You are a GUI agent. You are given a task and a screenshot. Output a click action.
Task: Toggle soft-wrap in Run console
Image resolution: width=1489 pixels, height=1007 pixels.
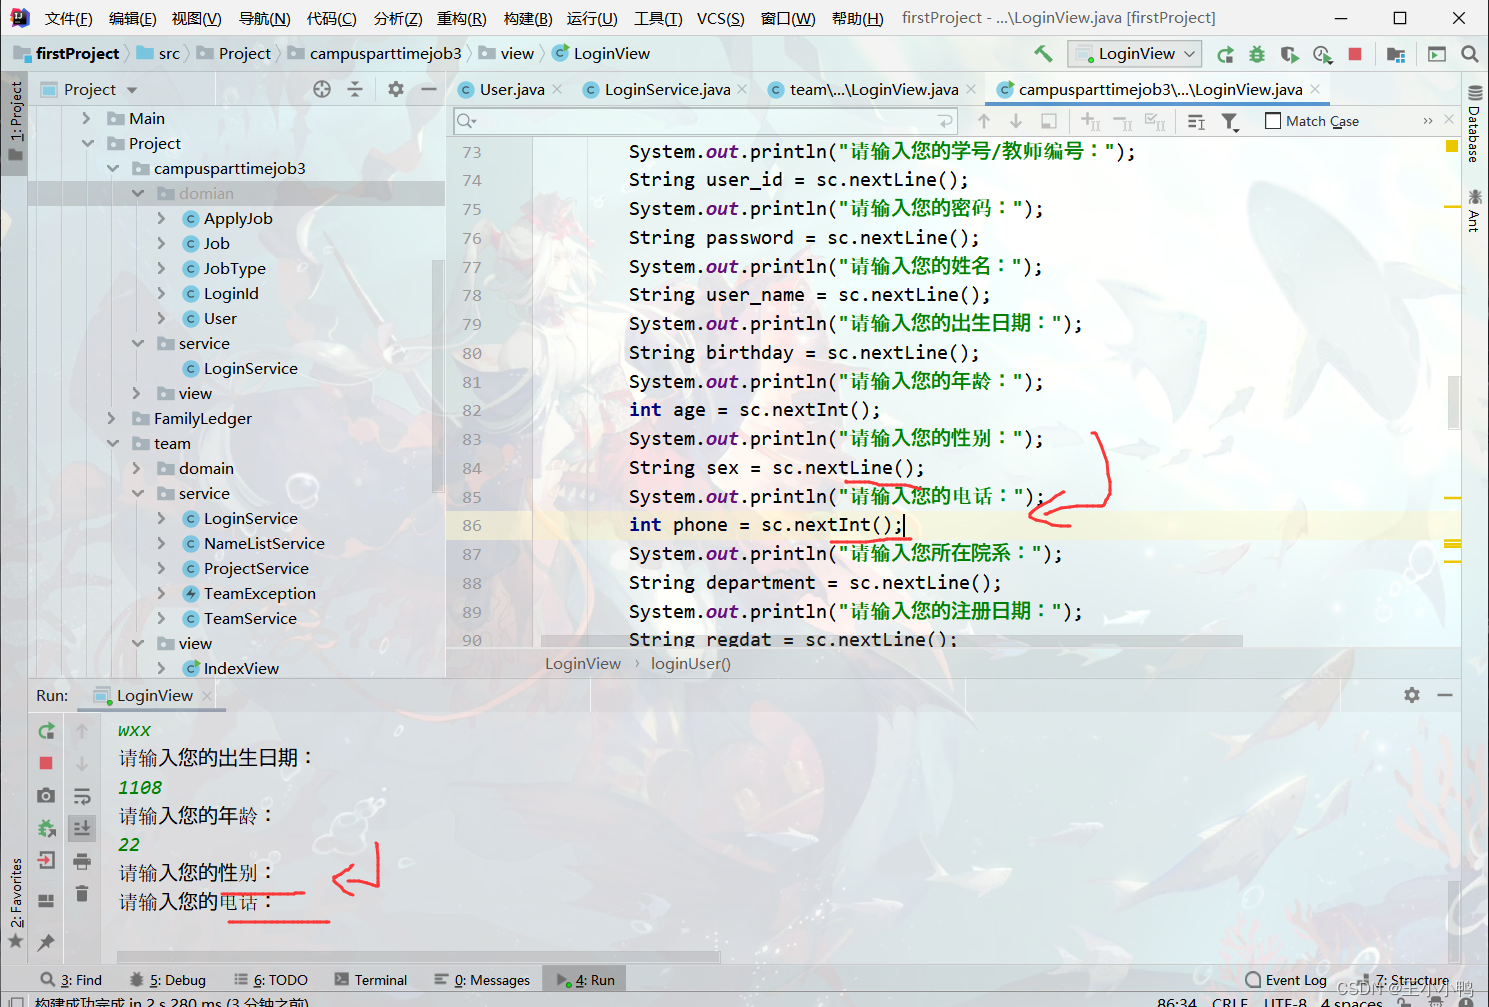(82, 796)
